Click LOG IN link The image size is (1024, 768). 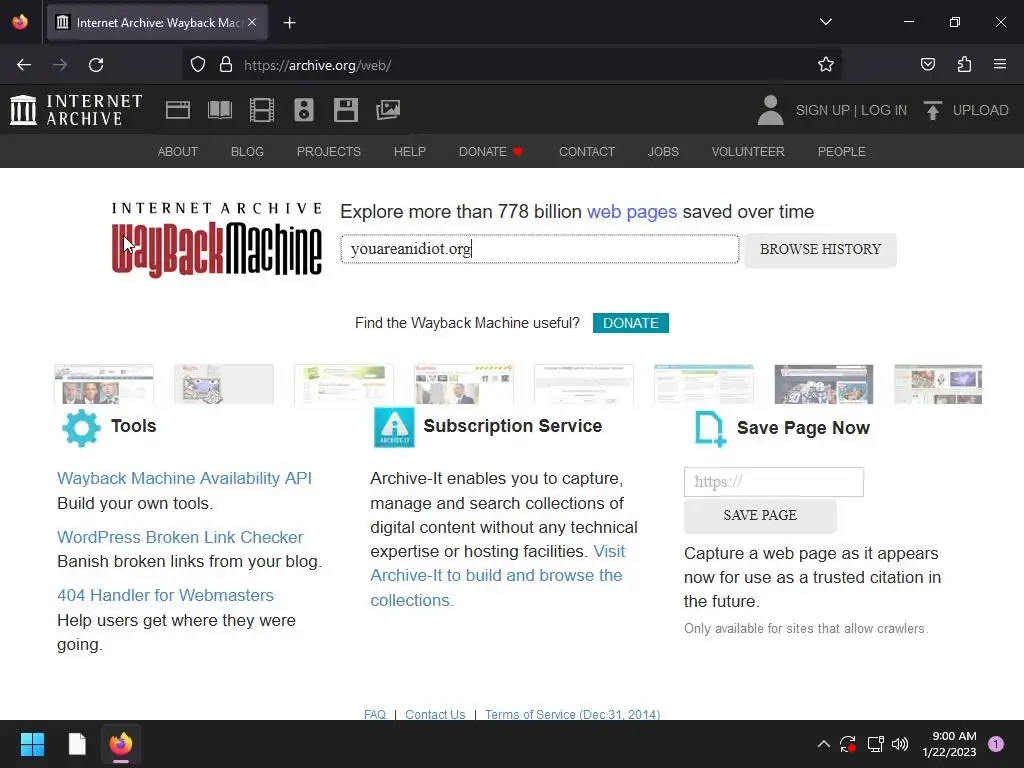(884, 110)
